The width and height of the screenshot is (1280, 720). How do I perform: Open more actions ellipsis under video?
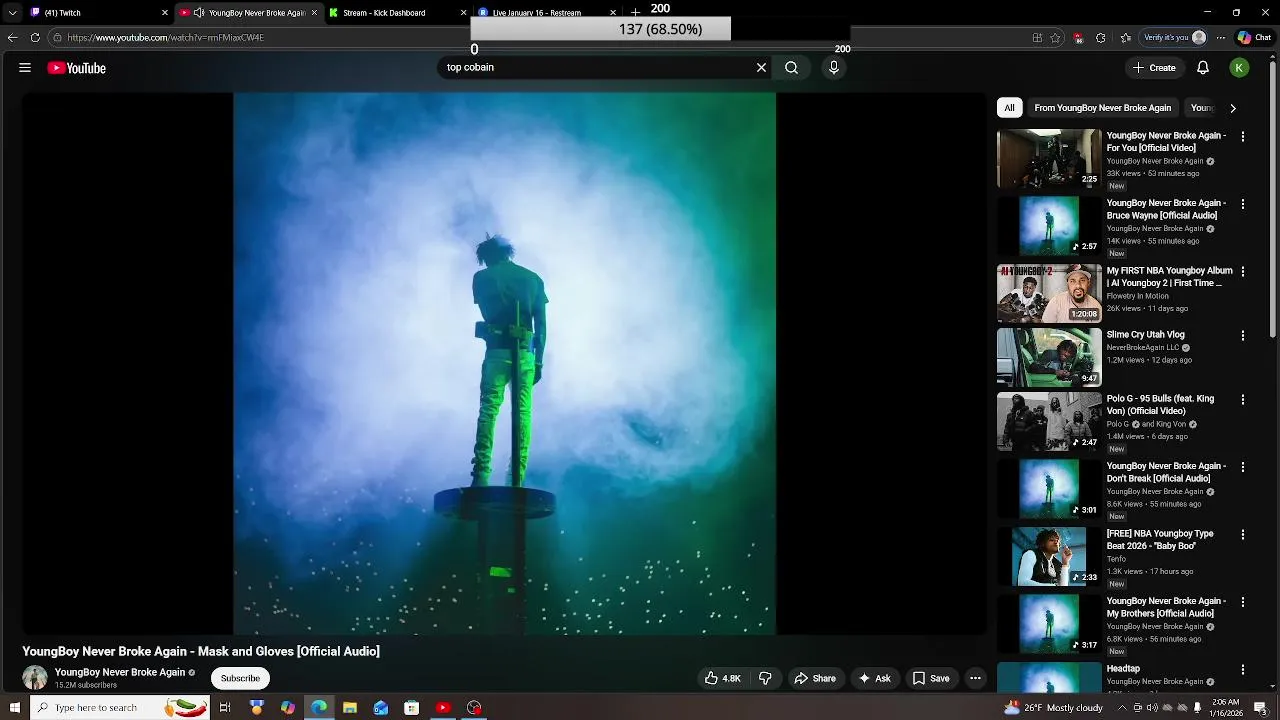pos(975,678)
